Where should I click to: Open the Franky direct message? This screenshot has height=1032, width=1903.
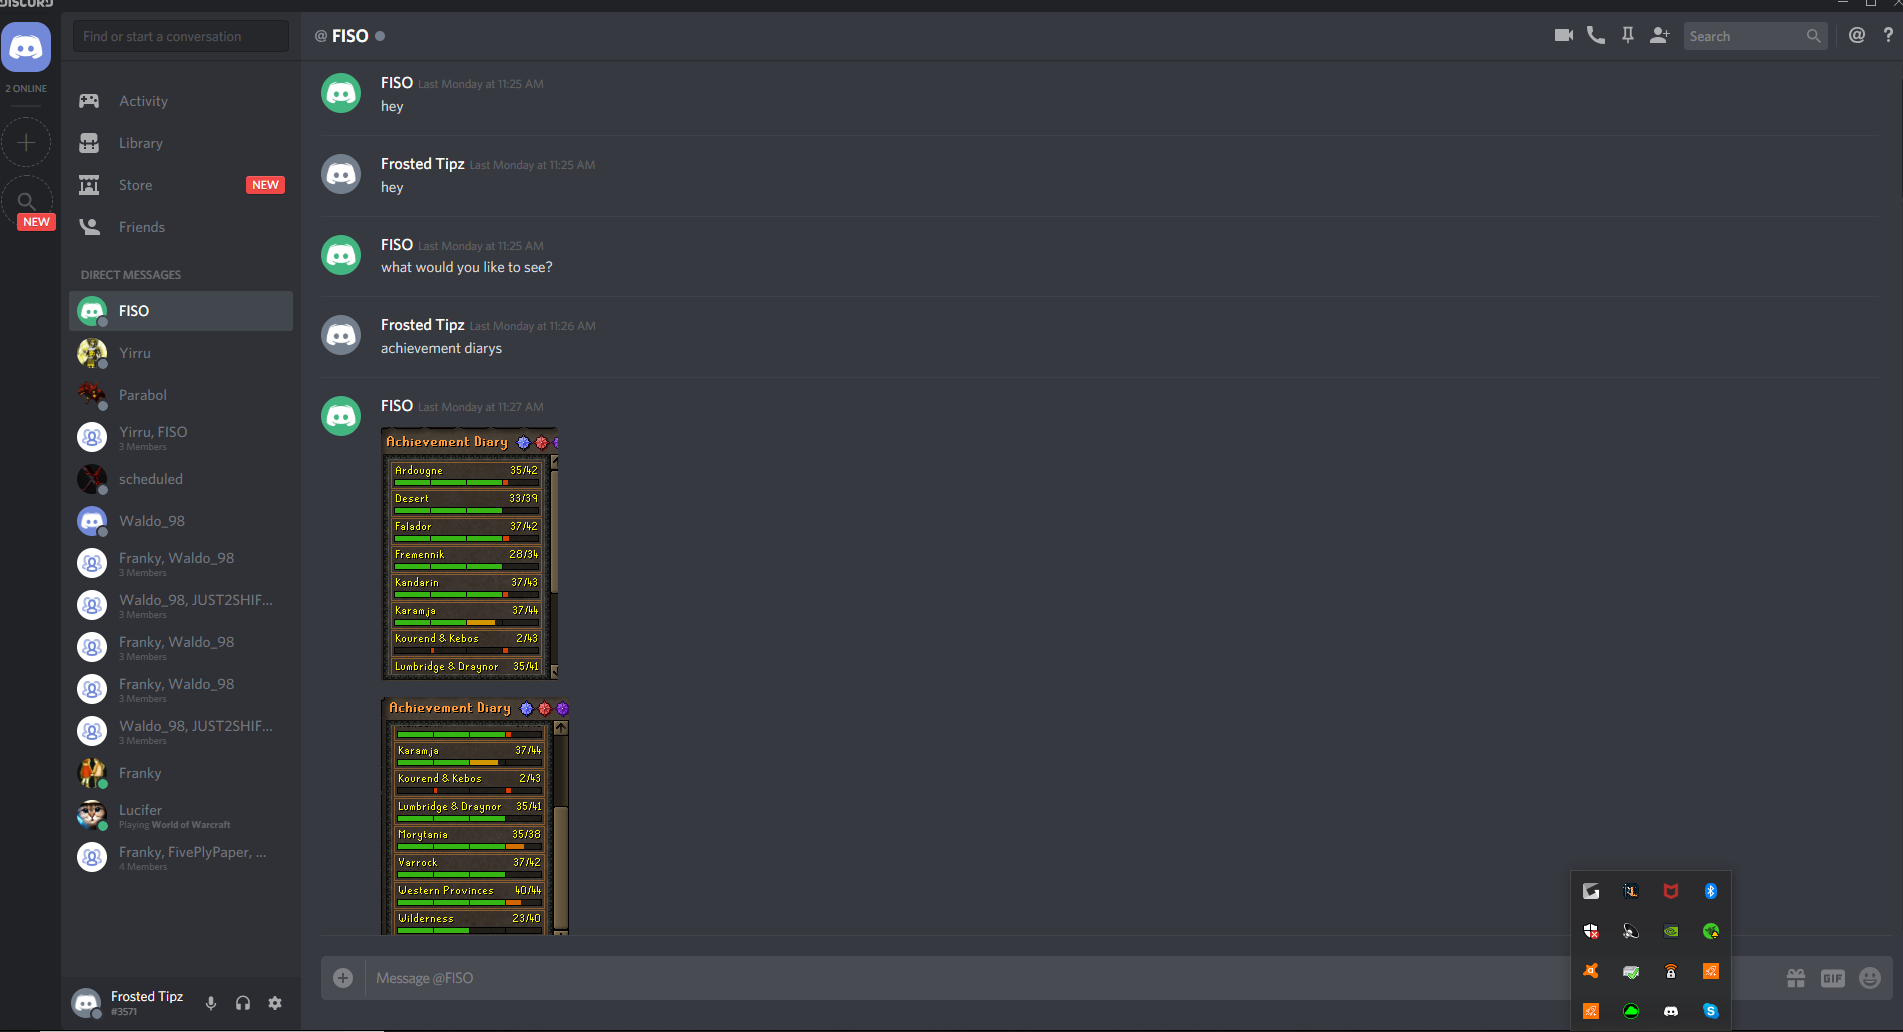pyautogui.click(x=181, y=773)
